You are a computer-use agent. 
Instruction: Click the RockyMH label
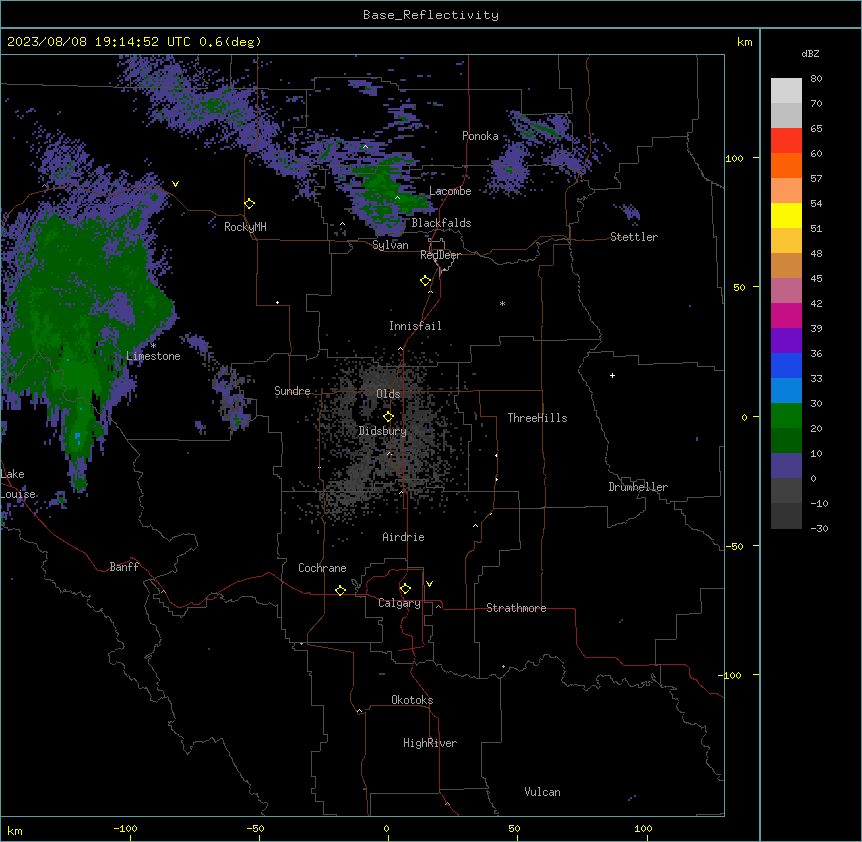coord(245,227)
